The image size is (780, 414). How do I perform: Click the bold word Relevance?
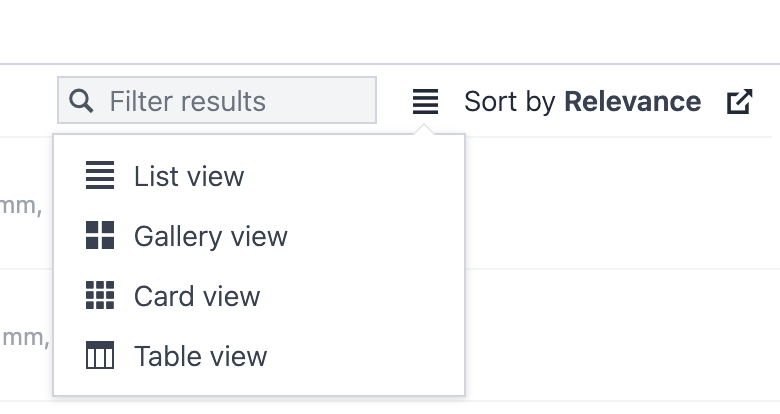coord(632,101)
